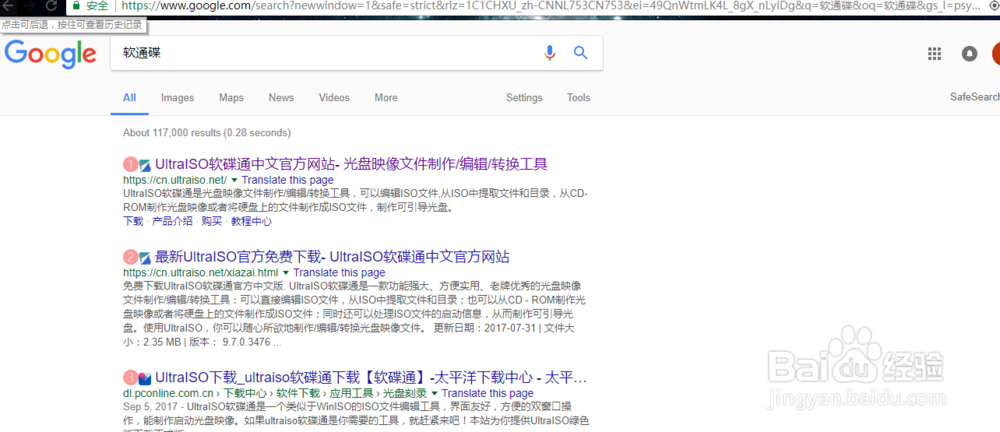Switch to the News tab
This screenshot has height=432, width=1000.
pos(281,98)
